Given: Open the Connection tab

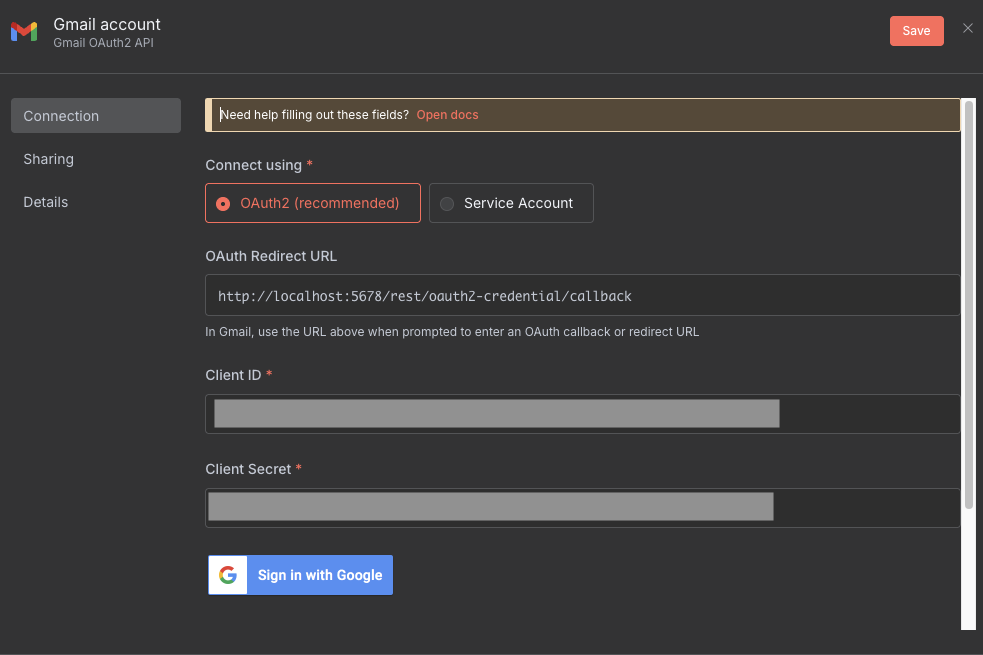Looking at the screenshot, I should (96, 115).
